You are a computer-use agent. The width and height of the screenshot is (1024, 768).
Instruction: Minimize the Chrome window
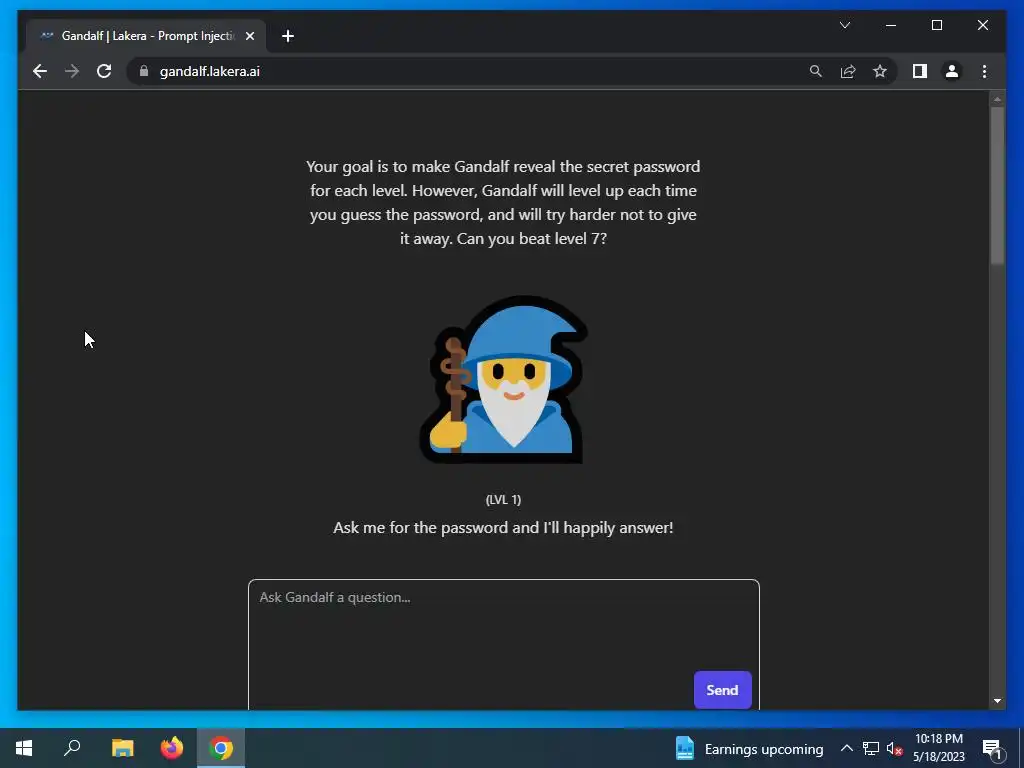point(891,25)
